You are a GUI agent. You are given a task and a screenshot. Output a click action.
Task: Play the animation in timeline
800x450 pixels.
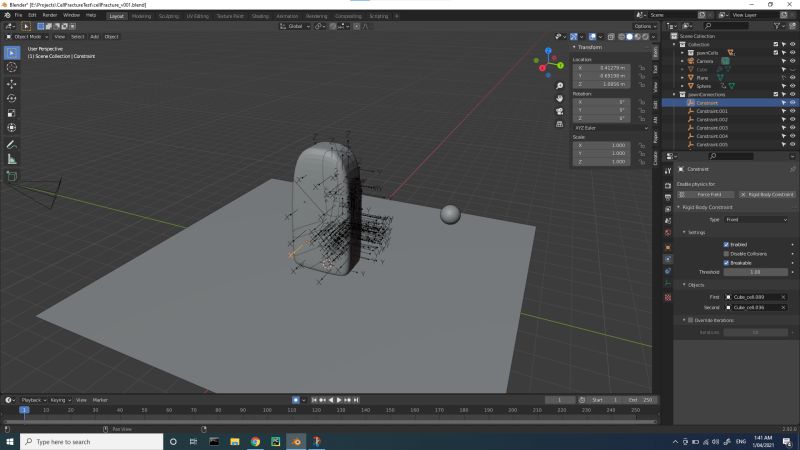(x=339, y=400)
